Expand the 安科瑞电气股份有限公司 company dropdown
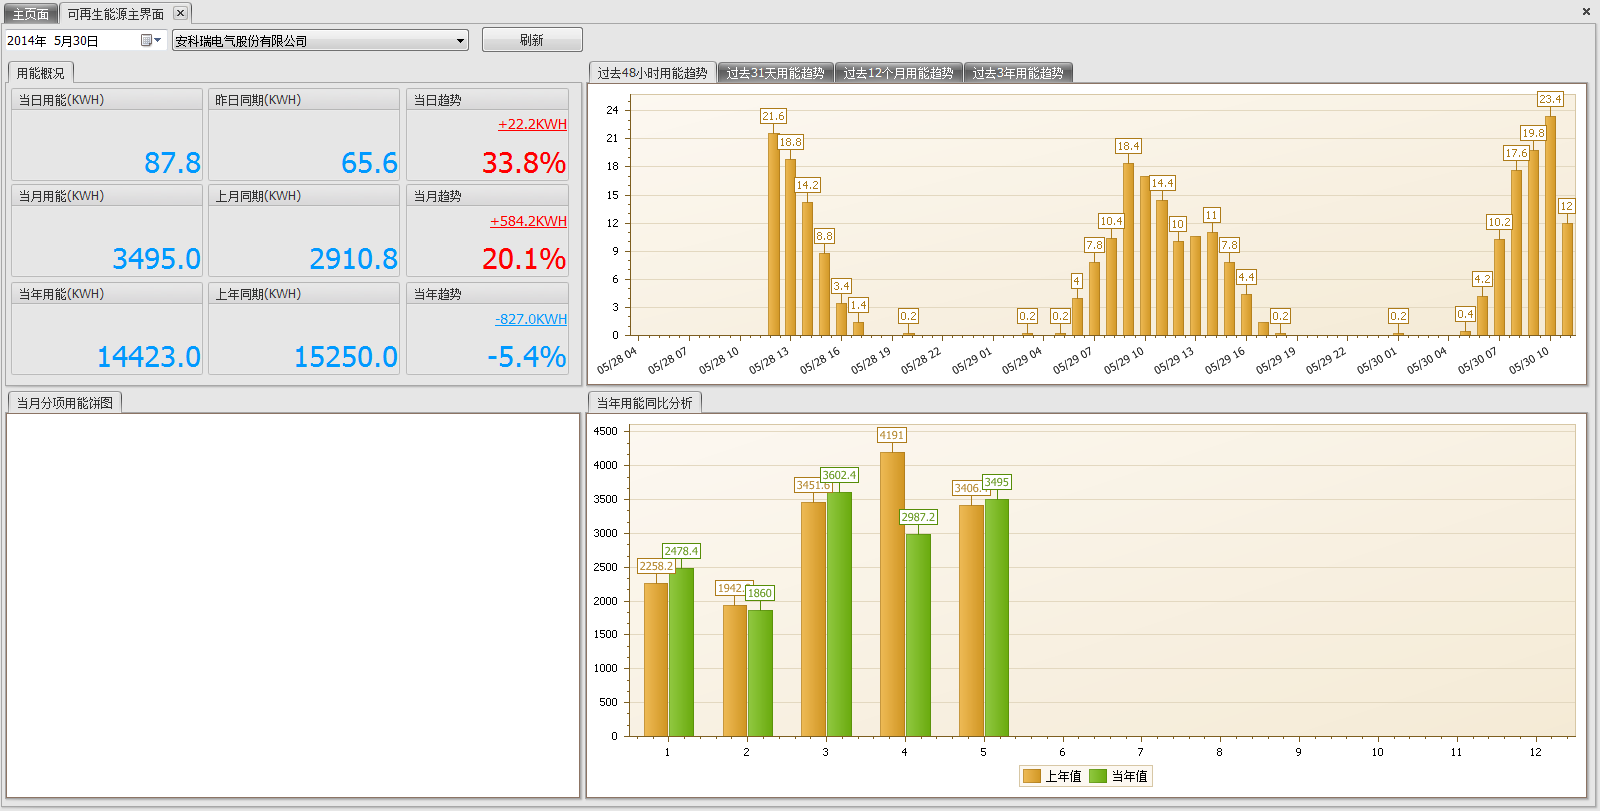Screen dimensions: 1600x811 [x=460, y=41]
